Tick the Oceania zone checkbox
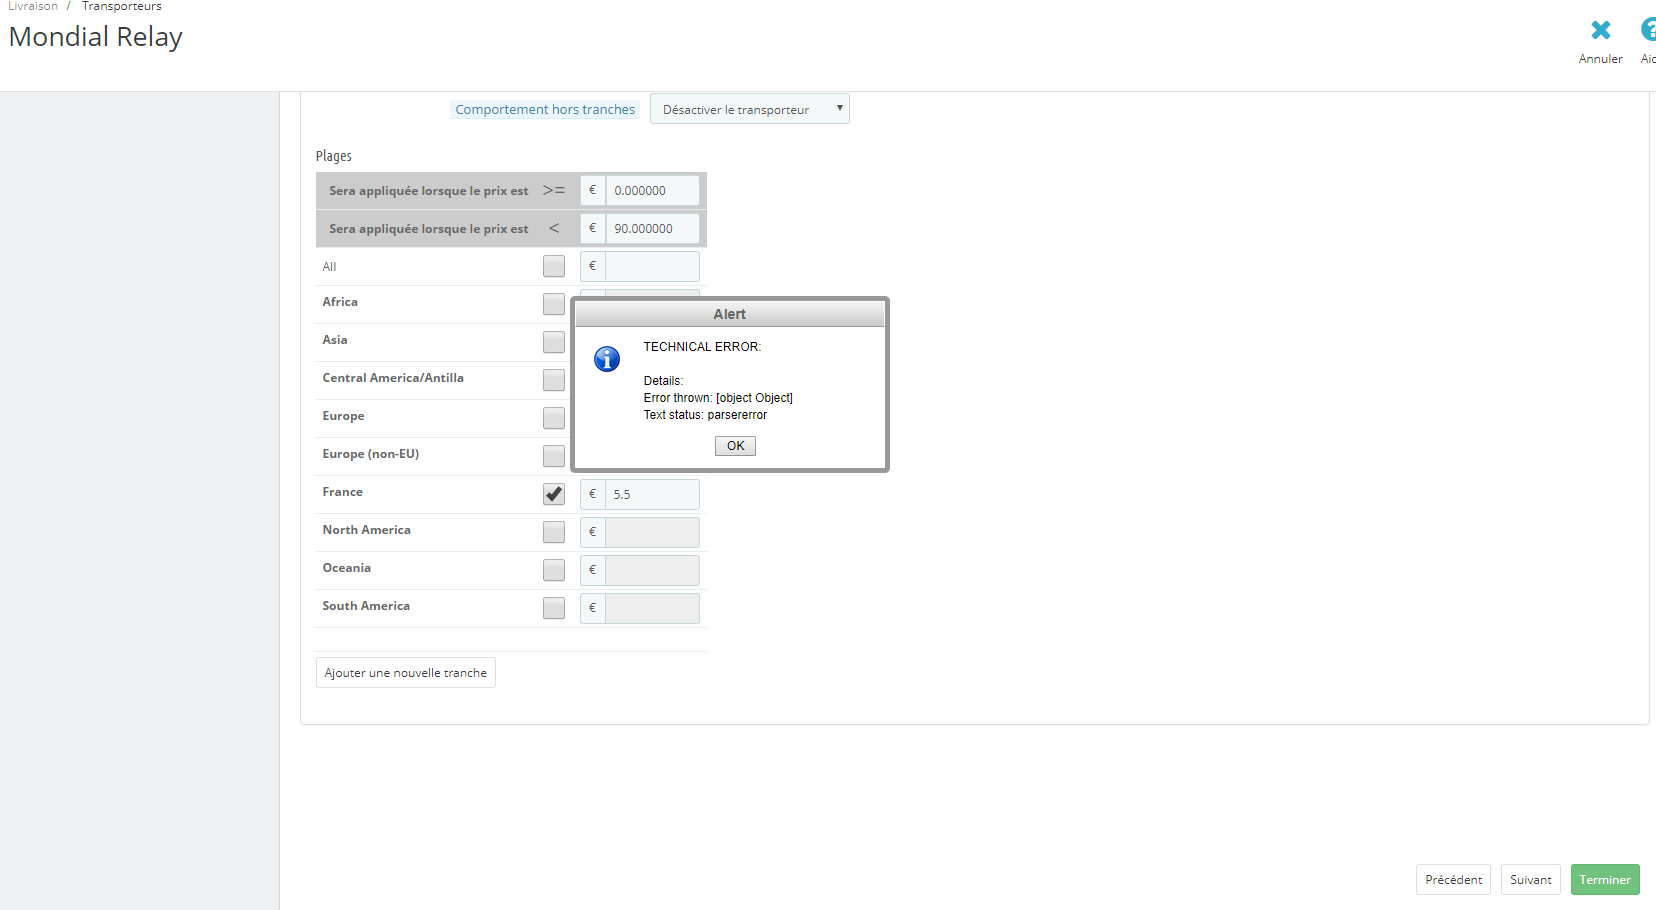Viewport: 1656px width, 910px height. pos(554,570)
